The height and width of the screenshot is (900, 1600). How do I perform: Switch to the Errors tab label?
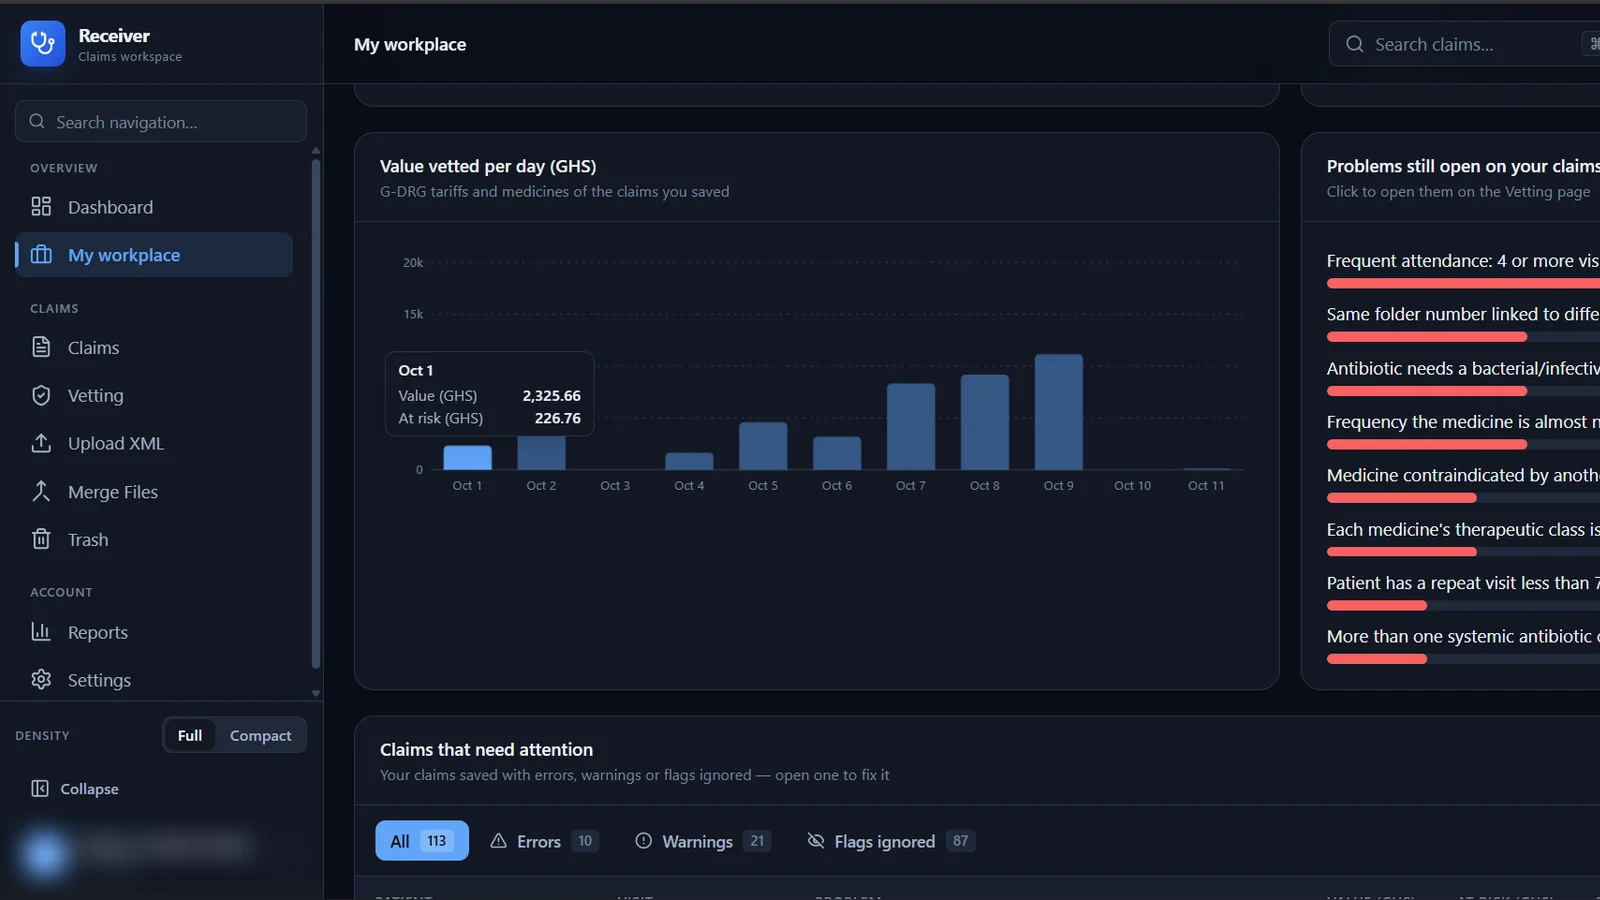point(539,842)
